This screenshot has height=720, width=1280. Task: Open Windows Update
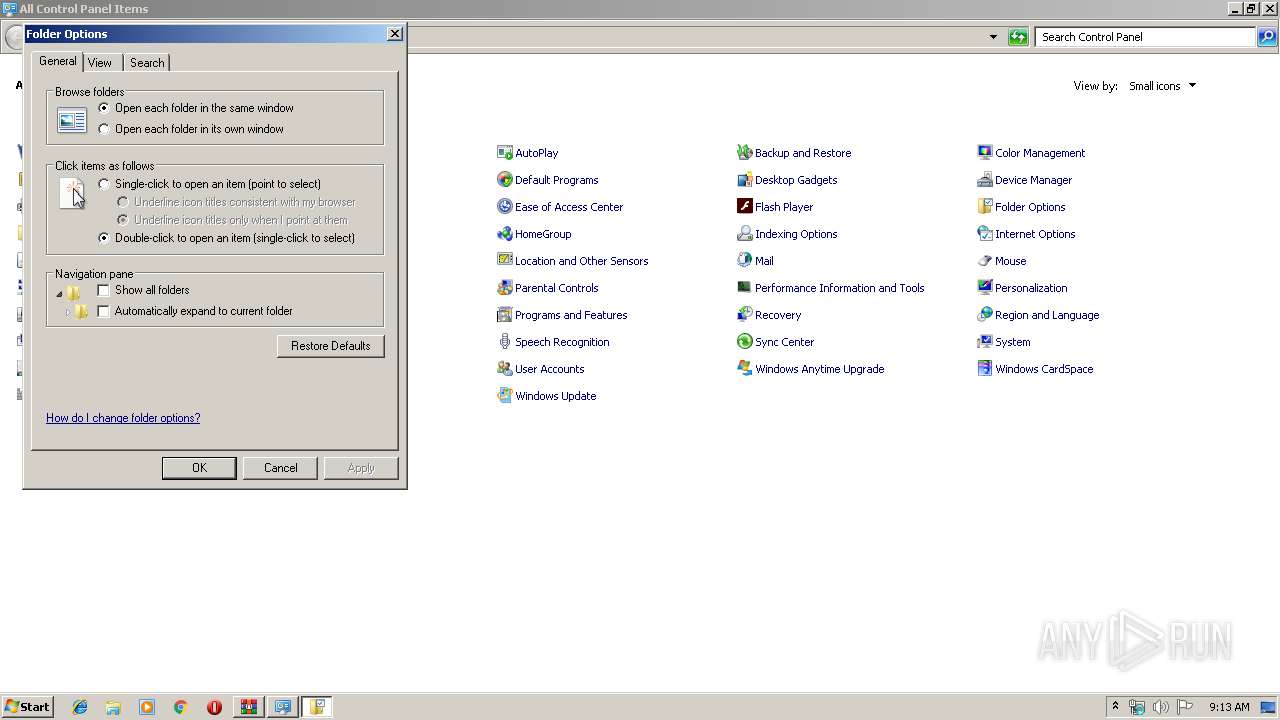click(x=546, y=396)
